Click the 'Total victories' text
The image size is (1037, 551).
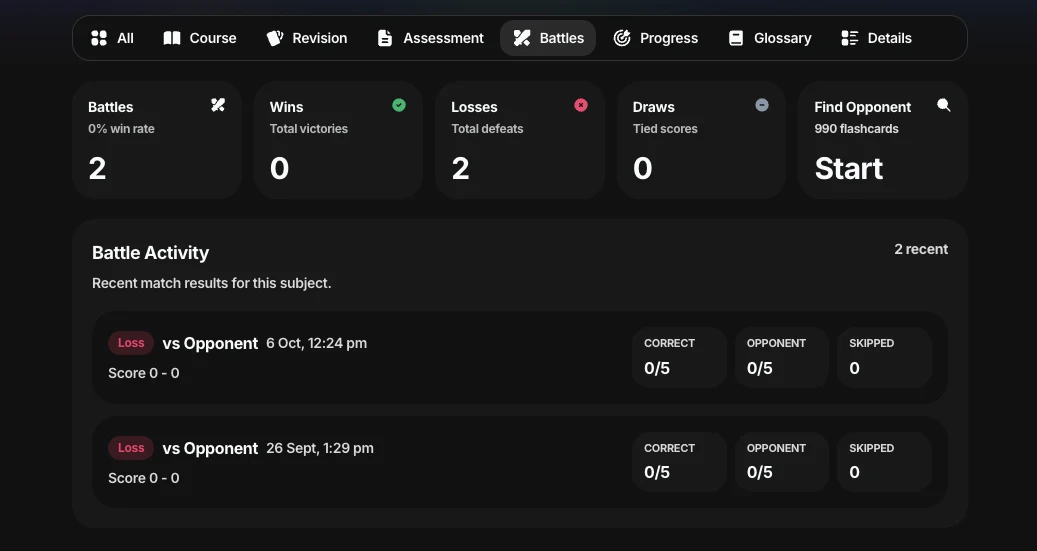point(309,129)
